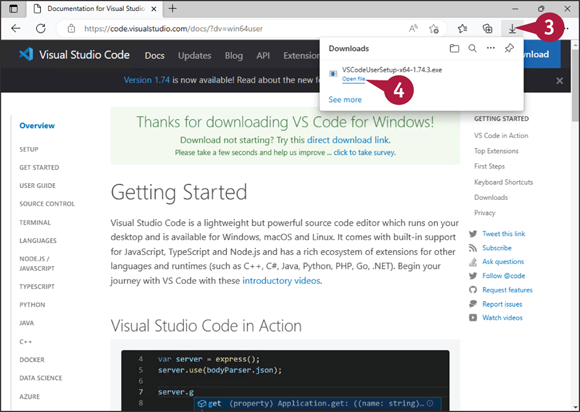Click the VSCodeUserSetup-x64-1.74.3.exe filename
580x412 pixels.
[x=392, y=70]
